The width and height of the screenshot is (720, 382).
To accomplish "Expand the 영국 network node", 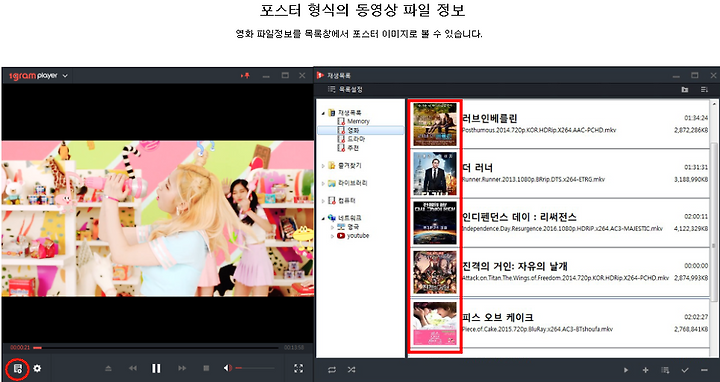I will pos(332,227).
